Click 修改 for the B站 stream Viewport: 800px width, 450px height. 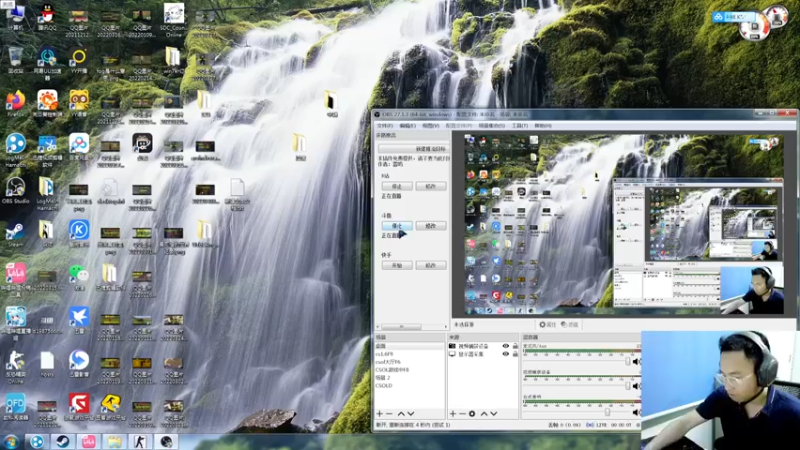pos(431,186)
